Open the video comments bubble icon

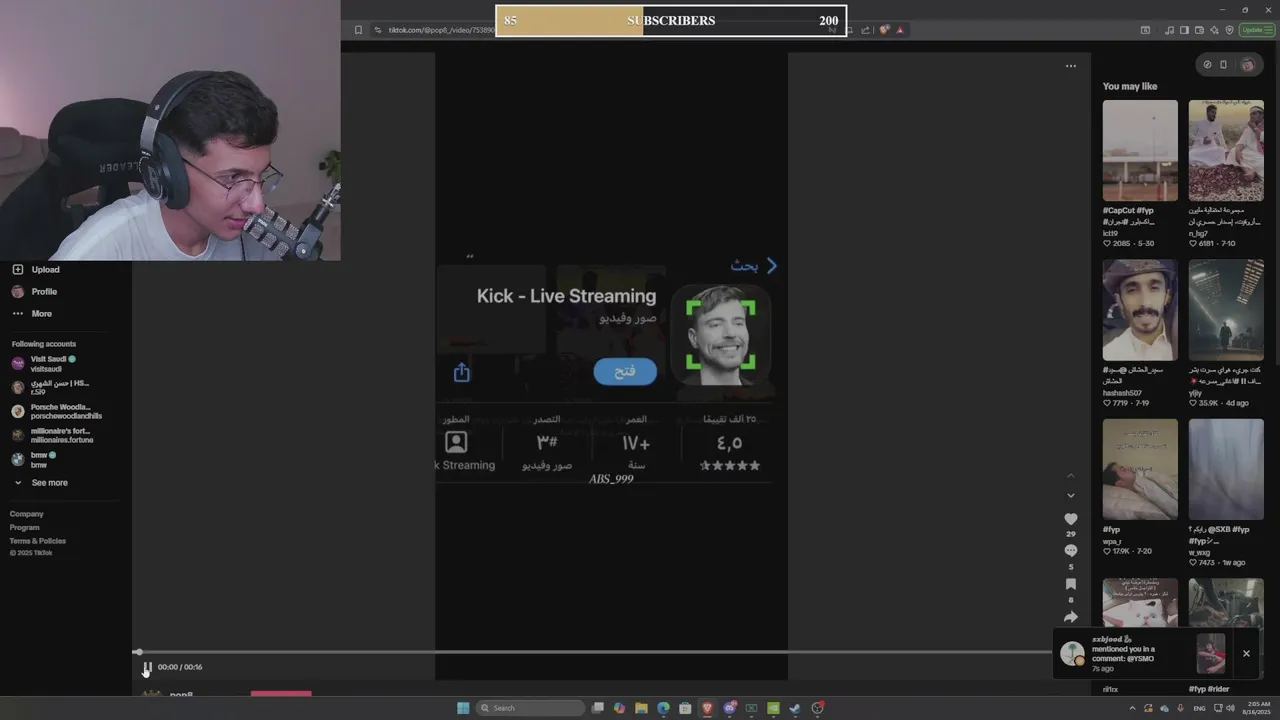(x=1071, y=551)
